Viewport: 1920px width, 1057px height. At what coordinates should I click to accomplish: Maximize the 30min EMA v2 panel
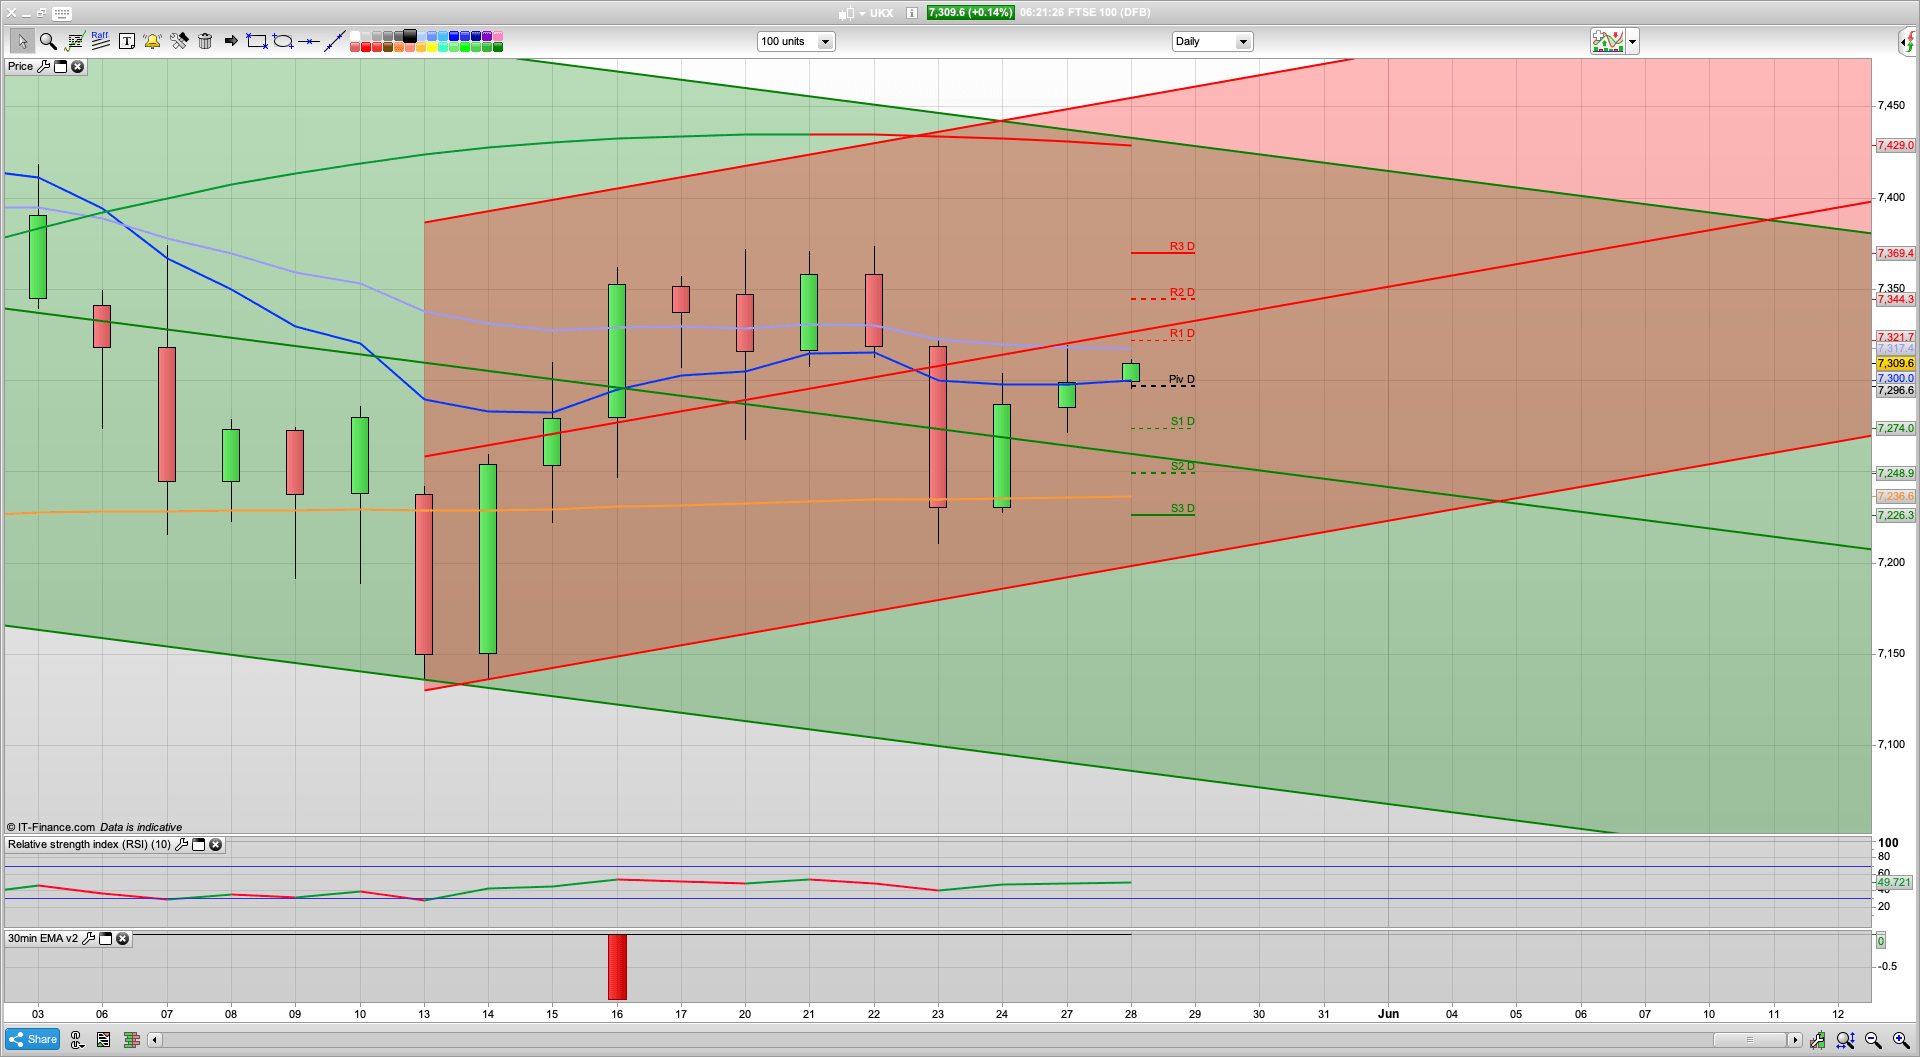[x=105, y=938]
